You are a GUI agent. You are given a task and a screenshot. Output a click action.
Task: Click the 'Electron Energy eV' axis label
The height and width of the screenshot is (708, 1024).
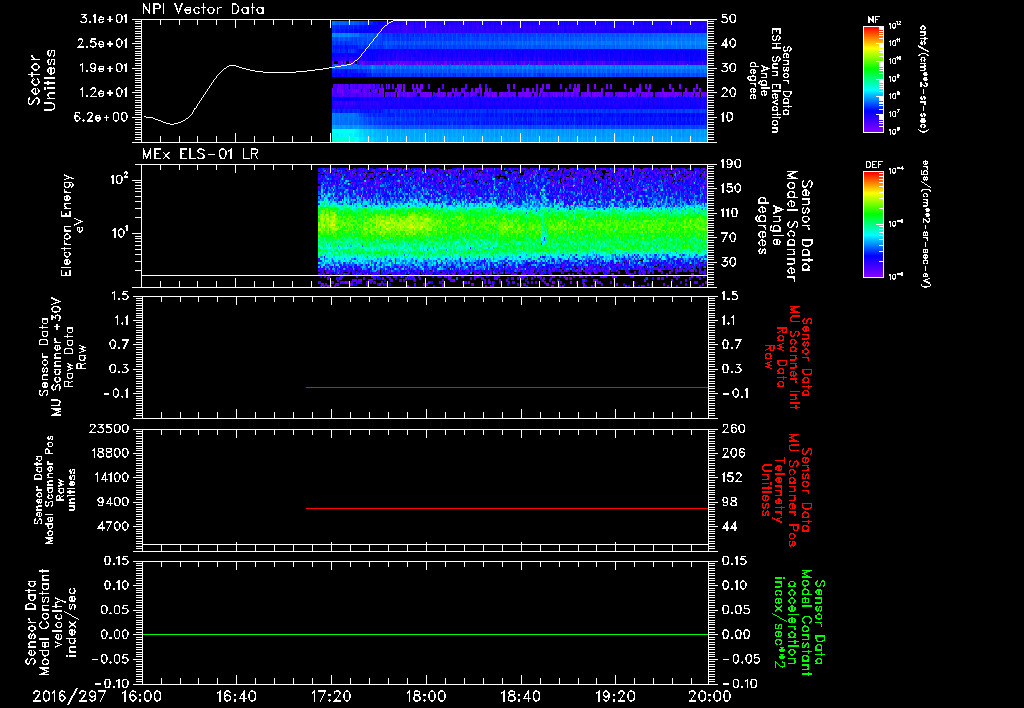point(71,225)
